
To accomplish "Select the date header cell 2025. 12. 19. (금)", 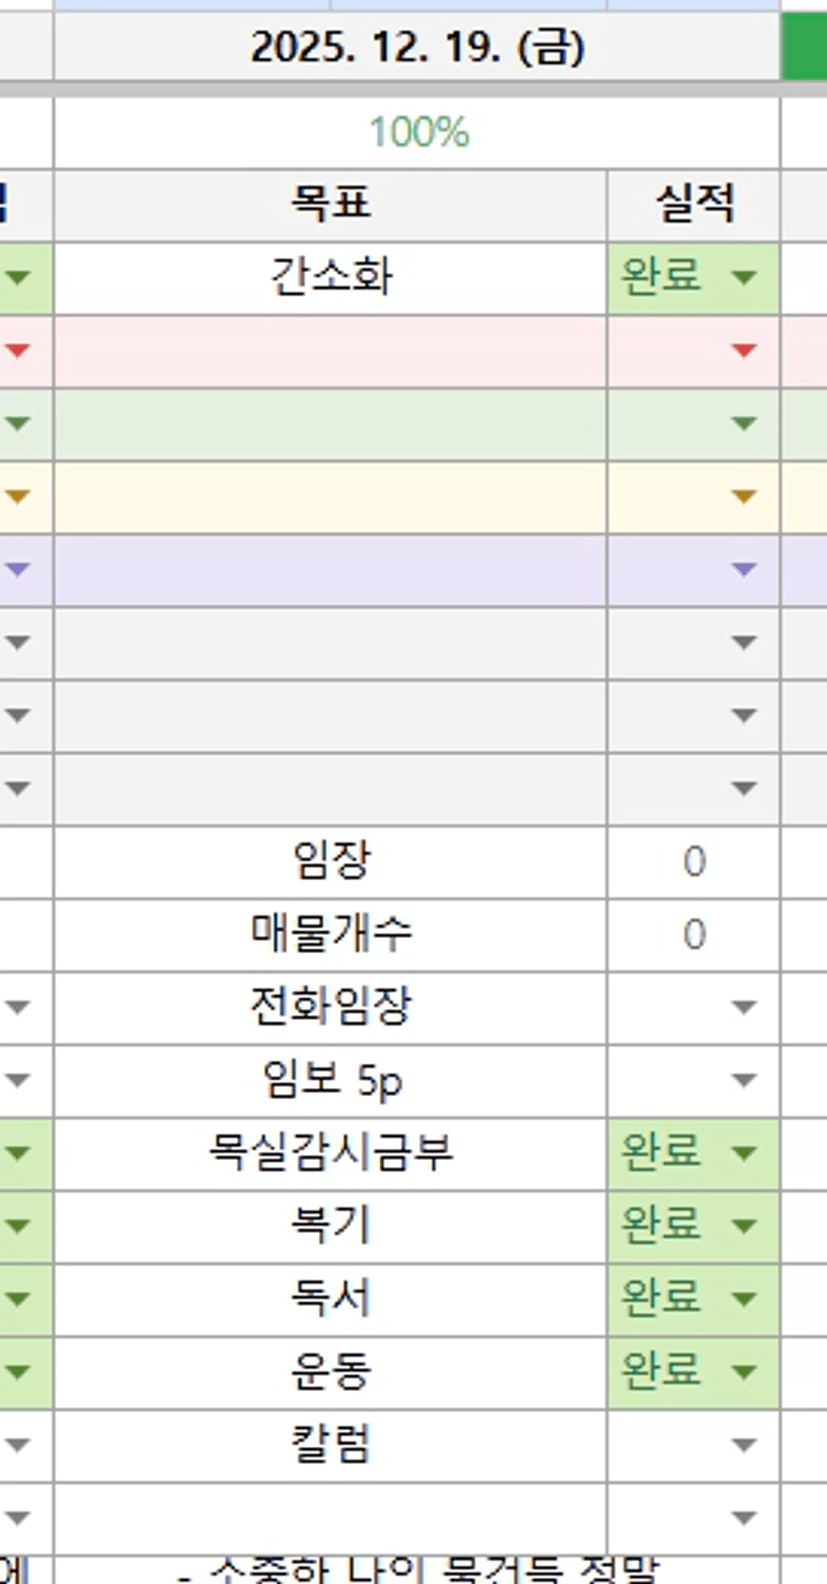I will point(417,47).
